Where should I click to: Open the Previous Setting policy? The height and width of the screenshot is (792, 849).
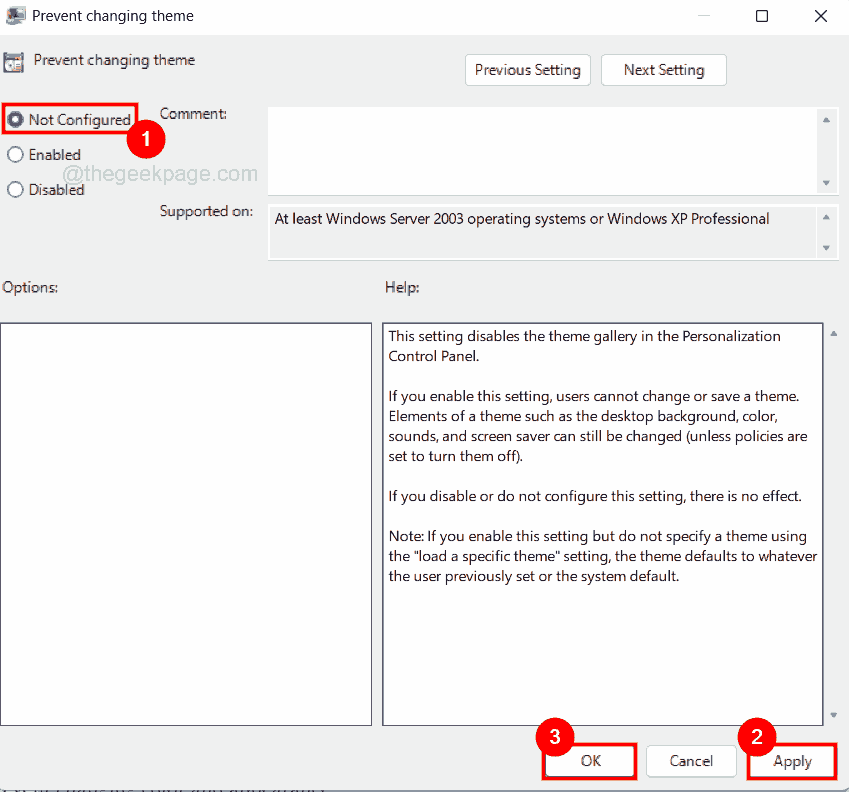tap(527, 70)
